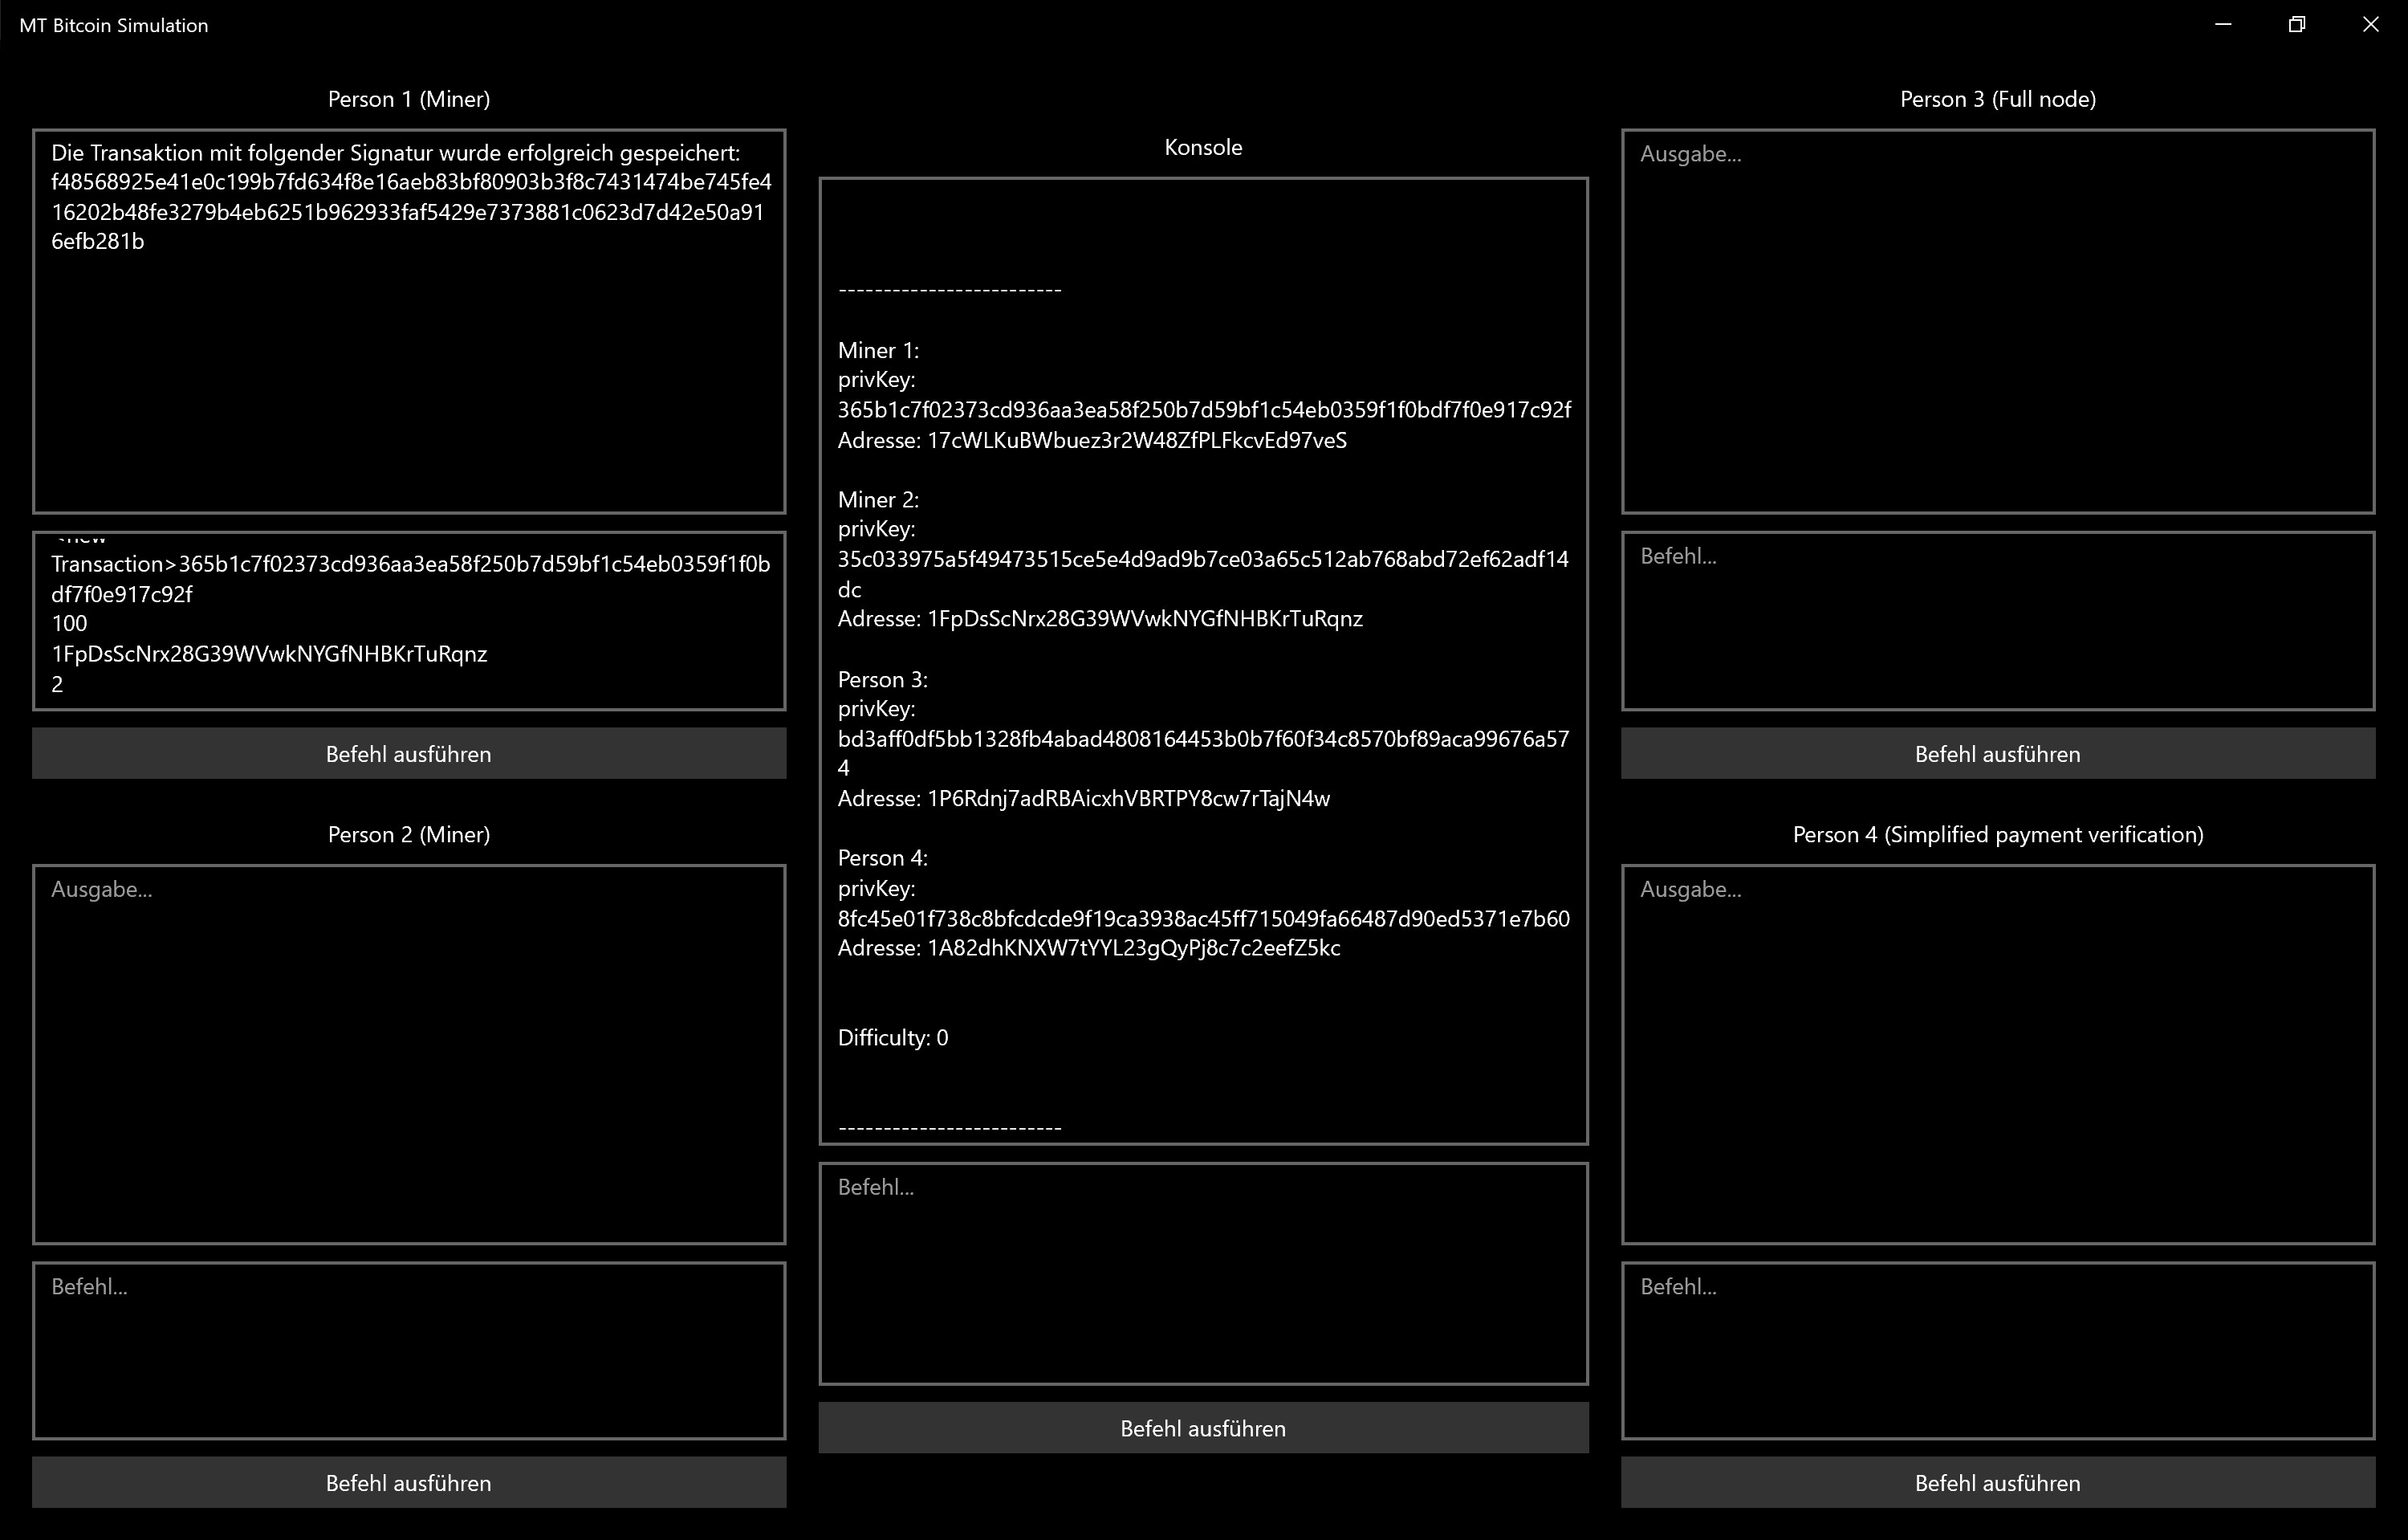Click the Person 1 (Miner) heading
Viewport: 2408px width, 1540px height.
click(408, 99)
